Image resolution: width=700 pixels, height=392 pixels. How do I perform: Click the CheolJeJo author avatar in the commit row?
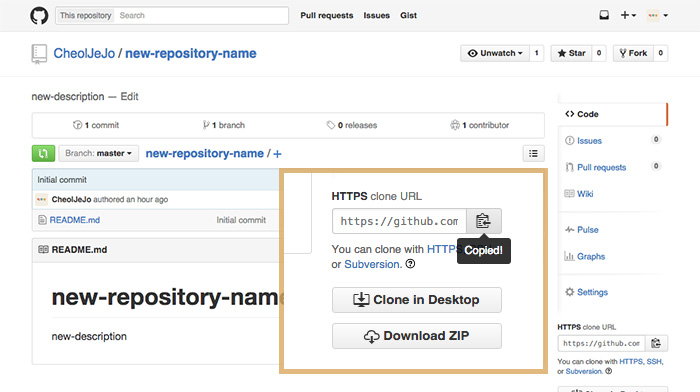coord(42,199)
